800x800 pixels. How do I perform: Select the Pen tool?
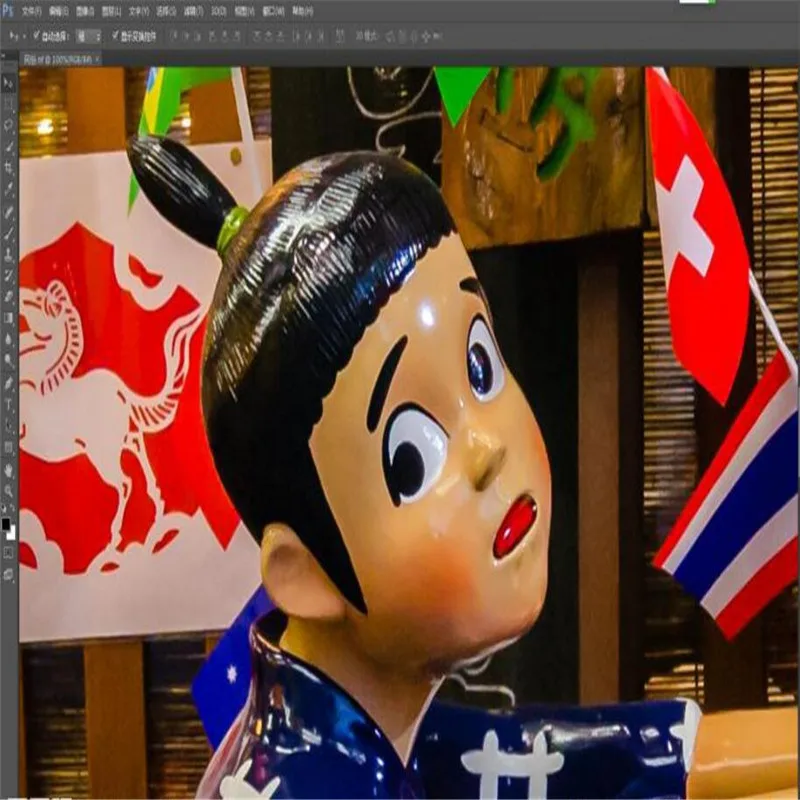[9, 383]
